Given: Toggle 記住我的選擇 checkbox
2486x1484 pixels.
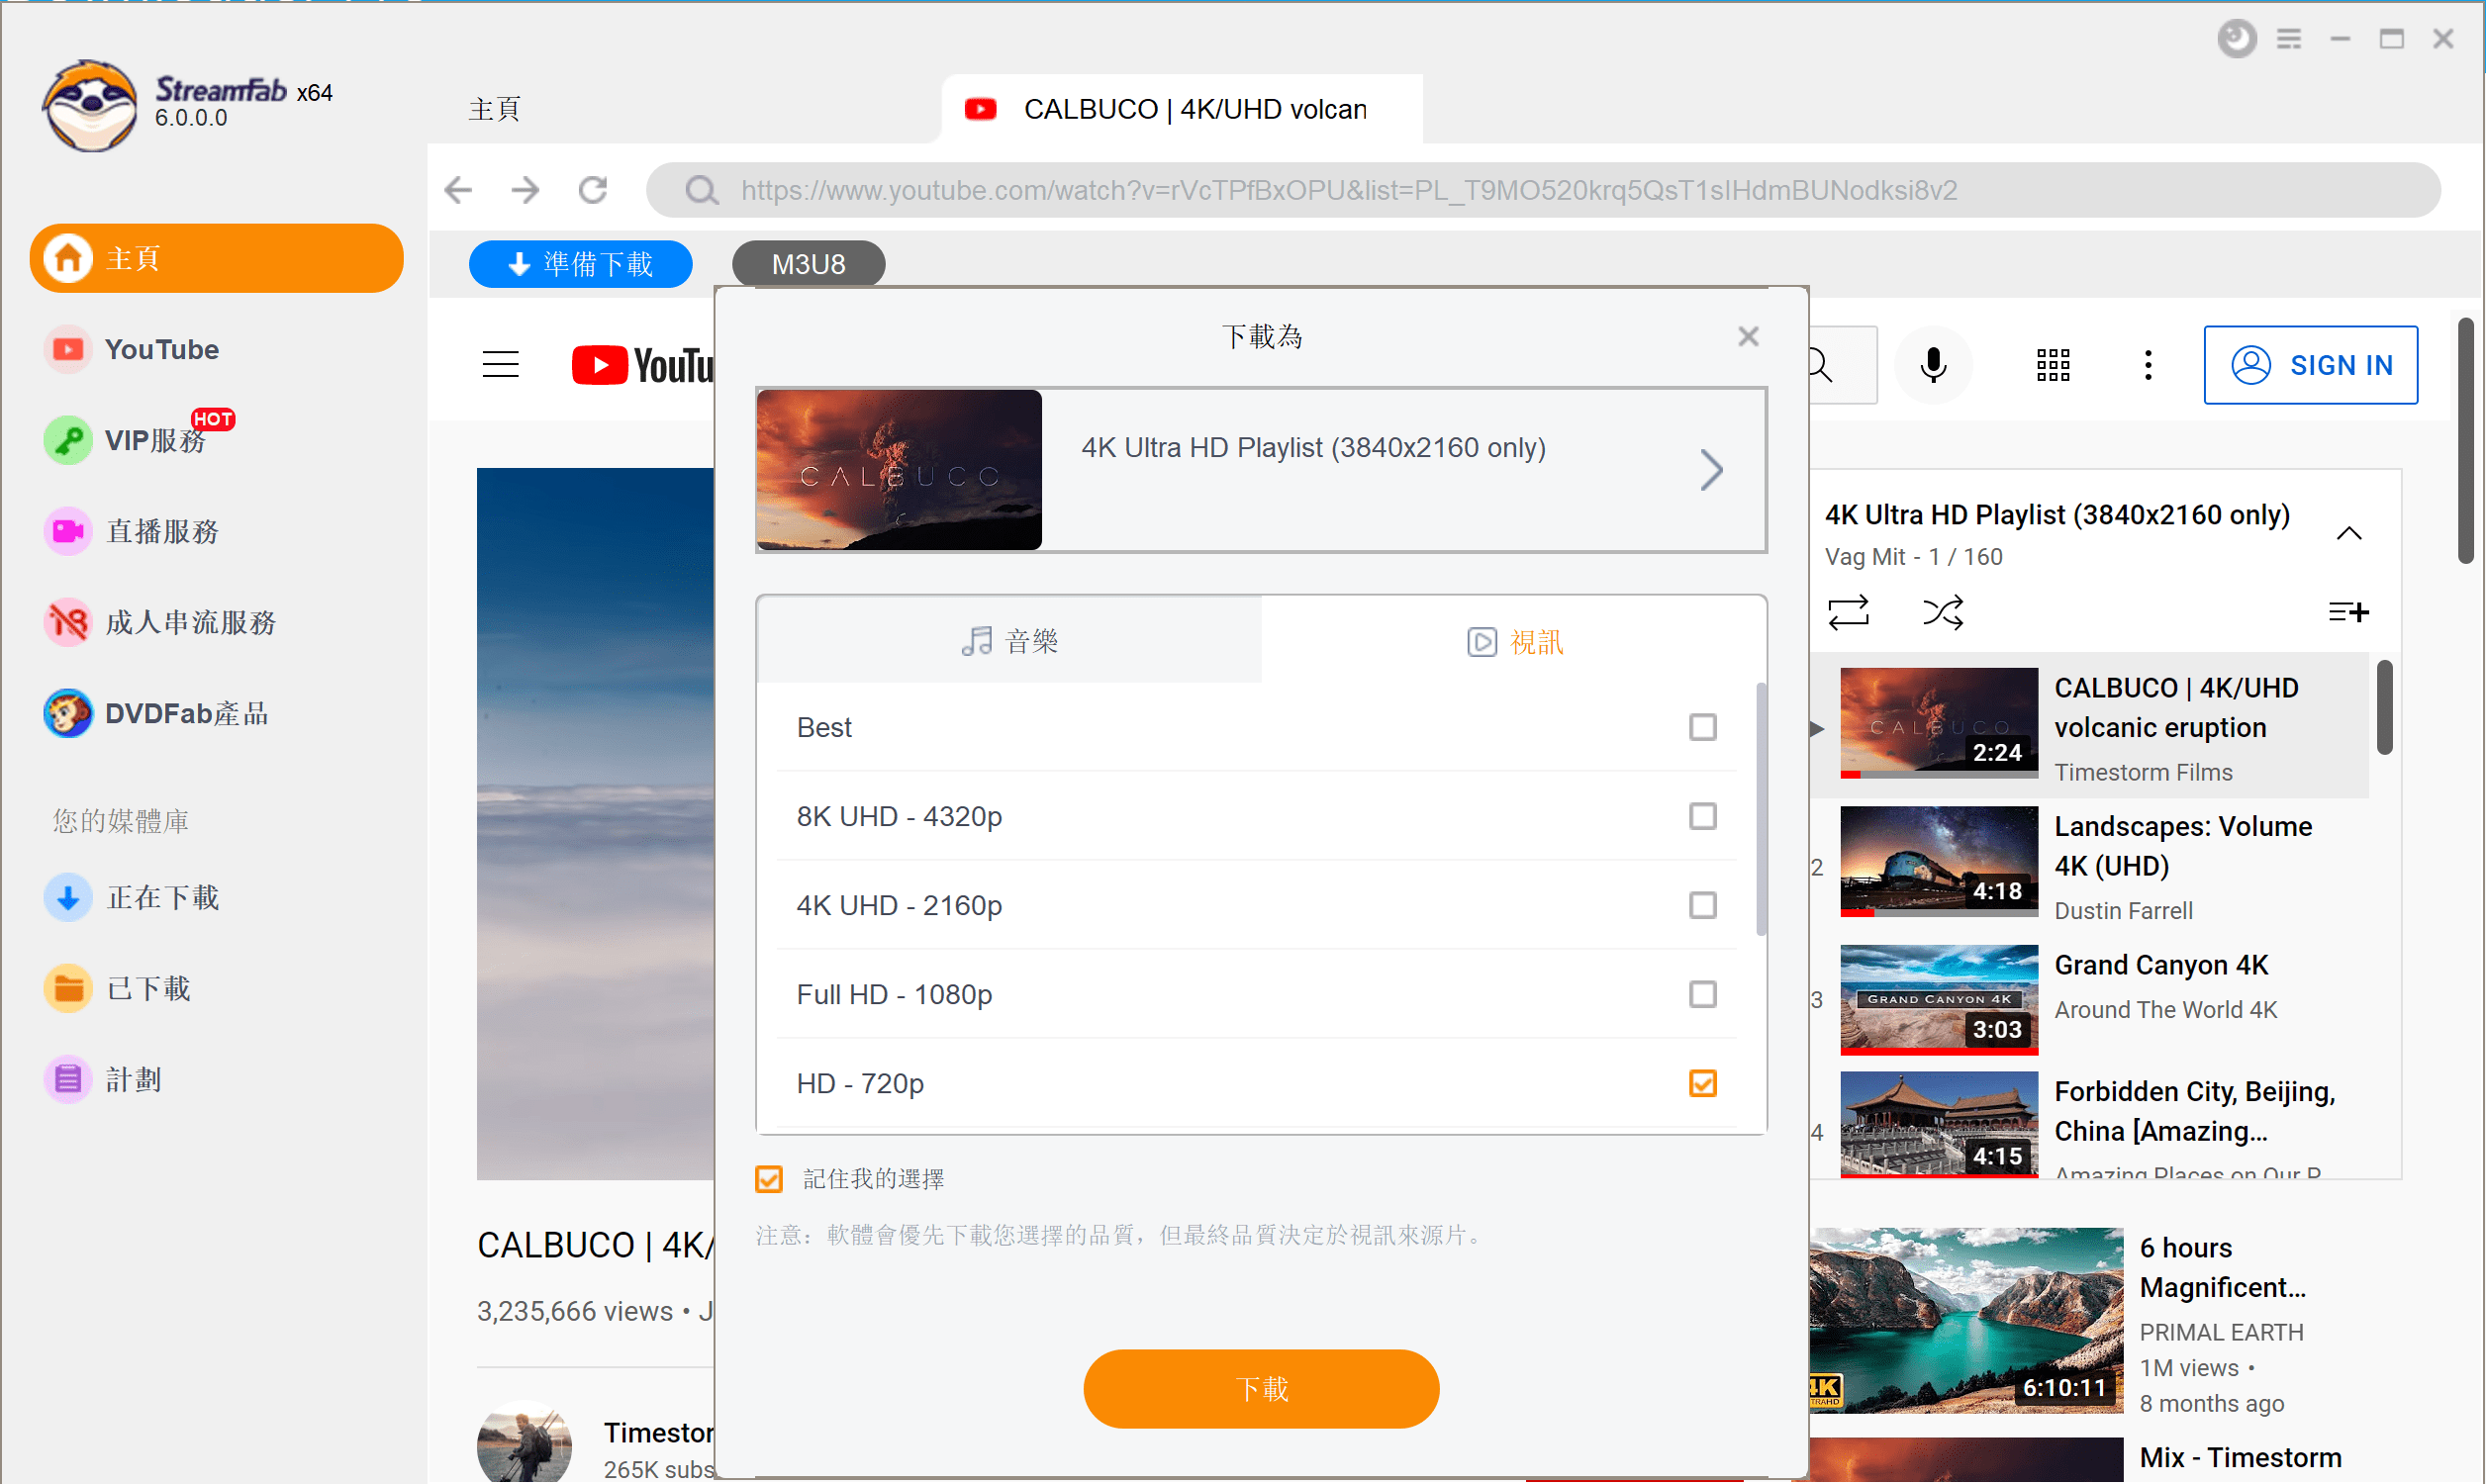Looking at the screenshot, I should click(768, 1179).
